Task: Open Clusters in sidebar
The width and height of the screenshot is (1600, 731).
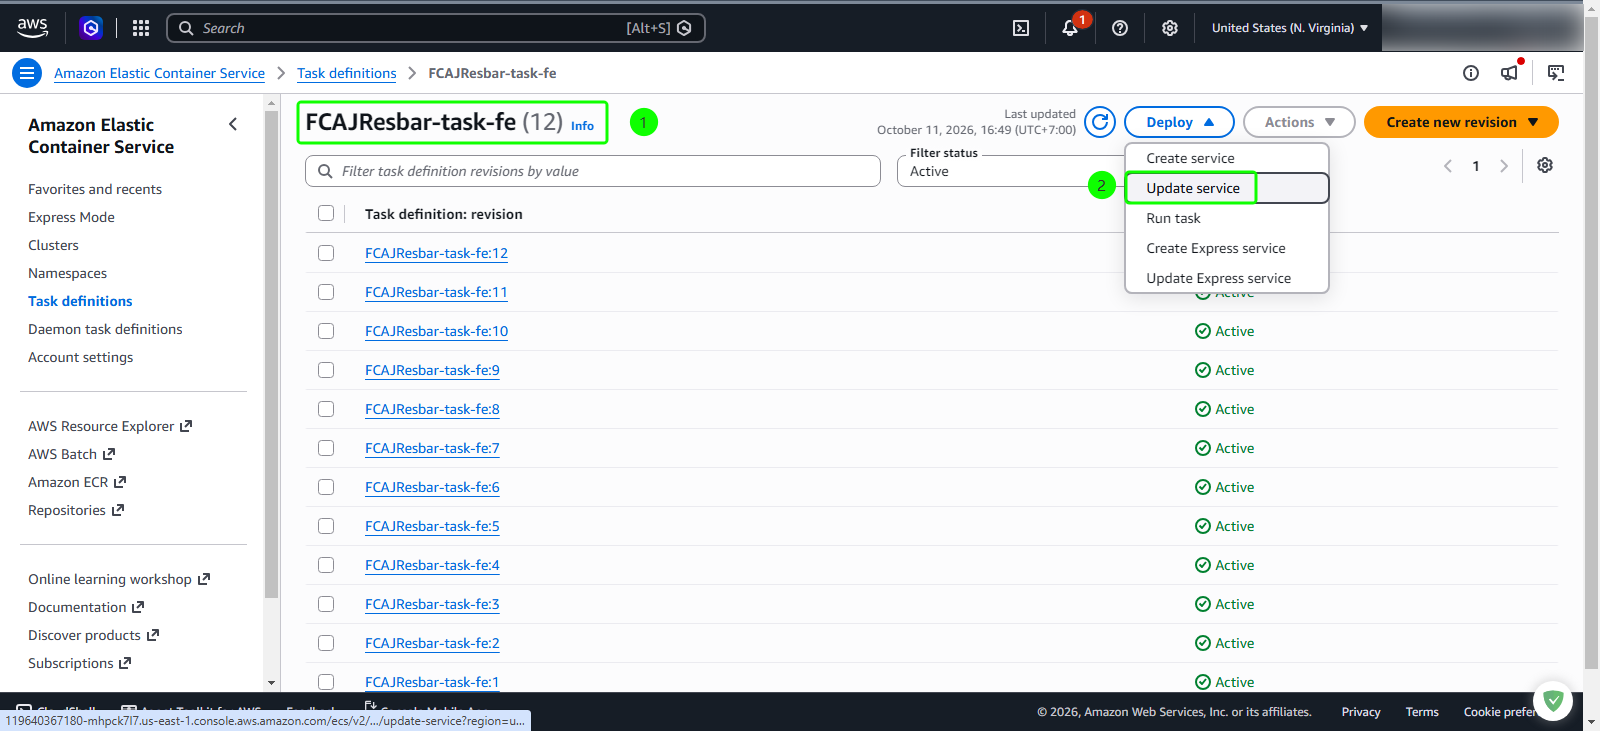Action: coord(53,245)
